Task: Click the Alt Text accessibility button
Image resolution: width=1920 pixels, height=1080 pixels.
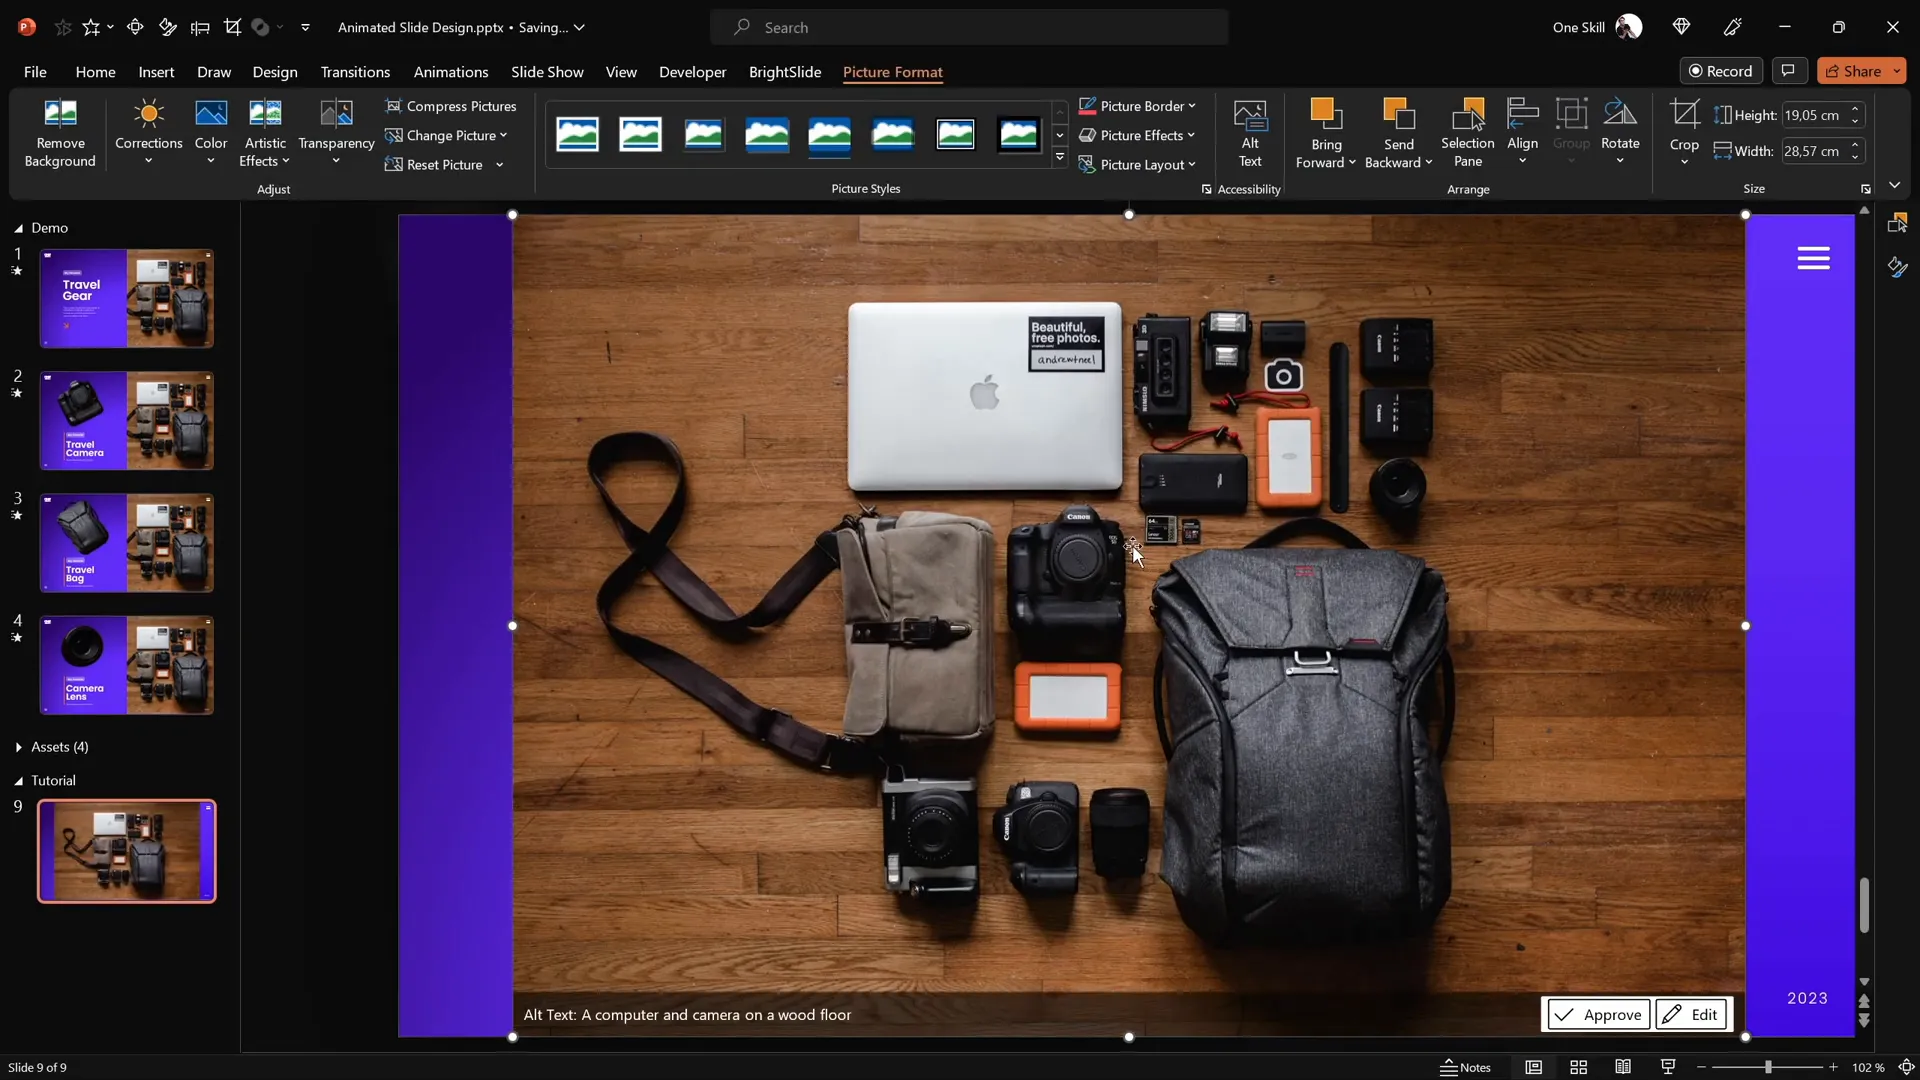Action: coord(1249,133)
